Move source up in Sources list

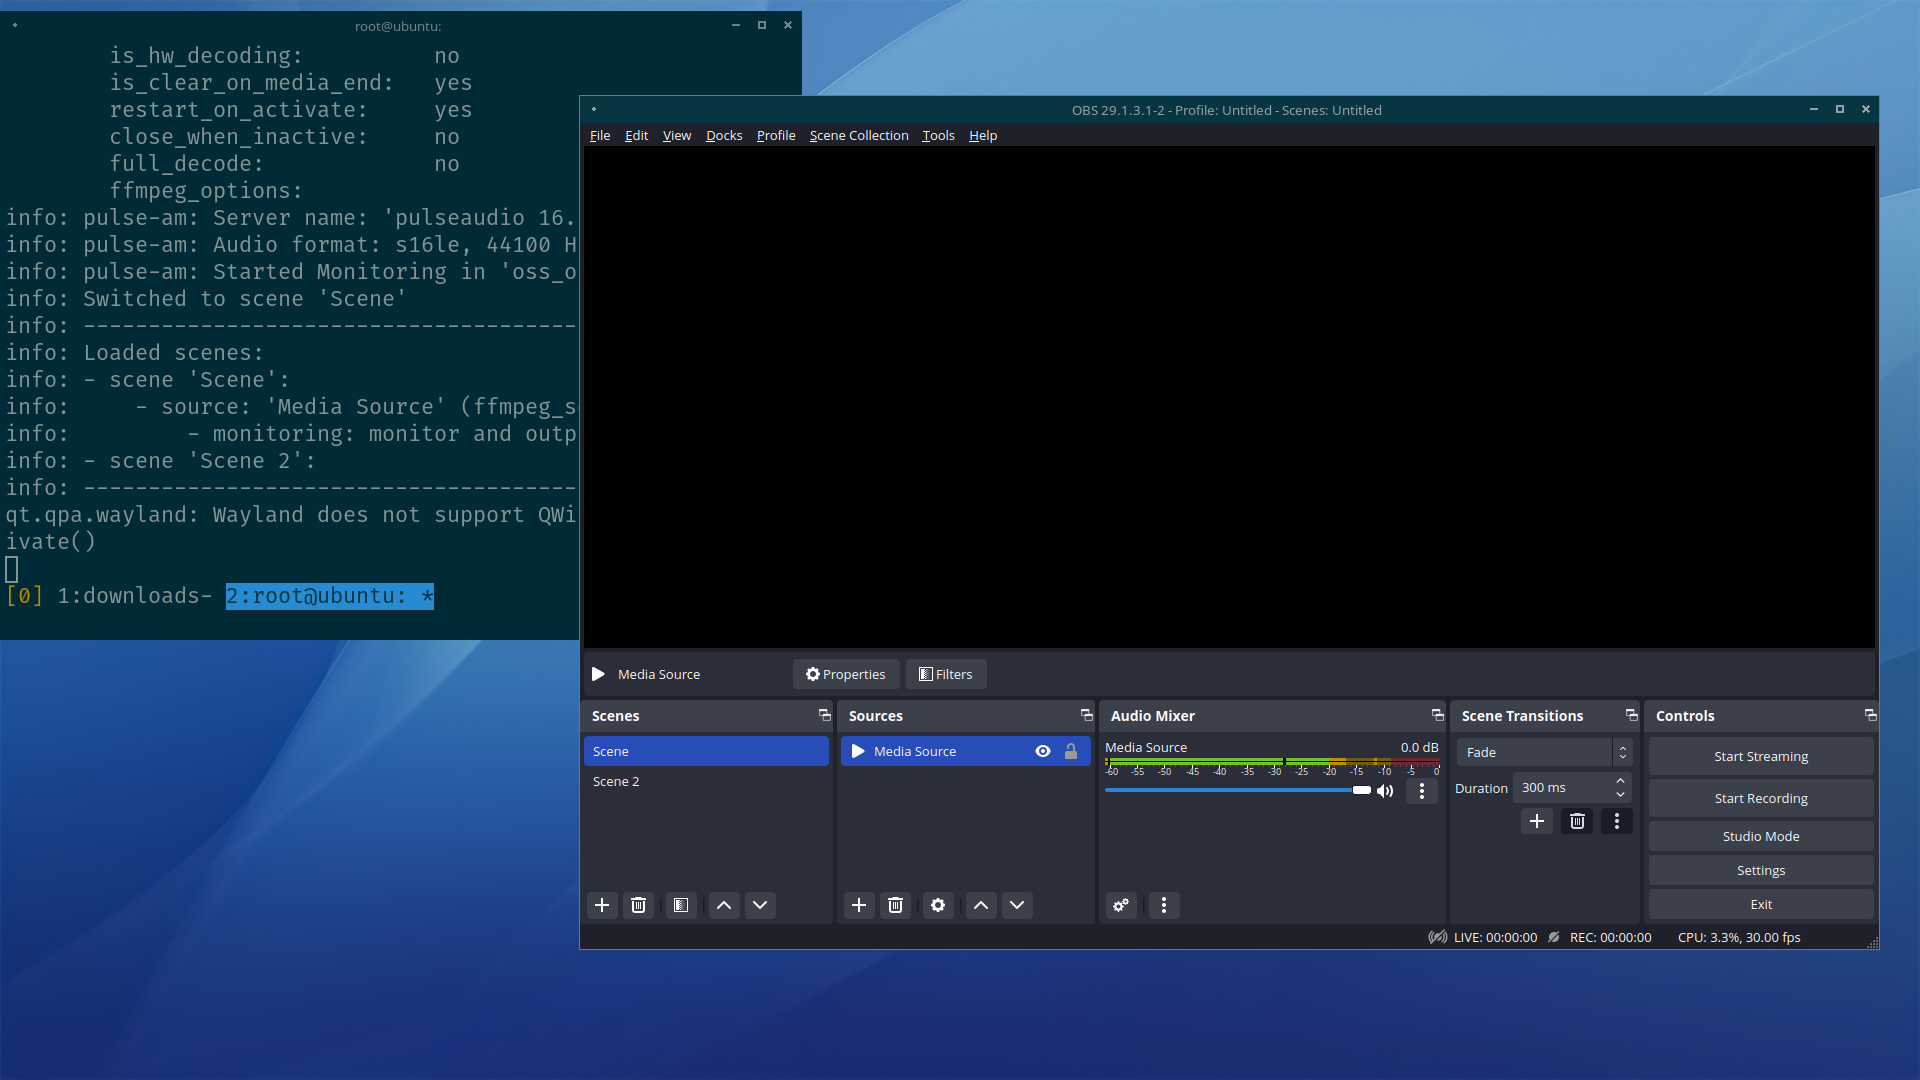tap(981, 905)
